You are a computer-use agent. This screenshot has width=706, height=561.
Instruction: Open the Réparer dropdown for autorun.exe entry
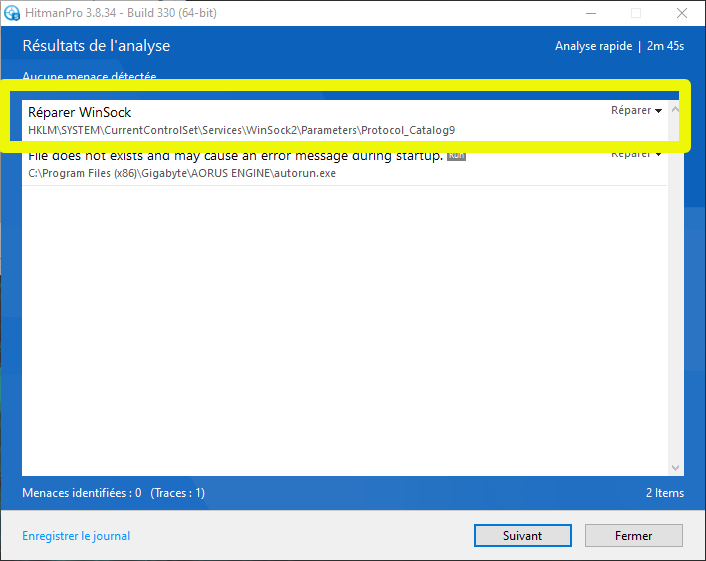click(636, 154)
